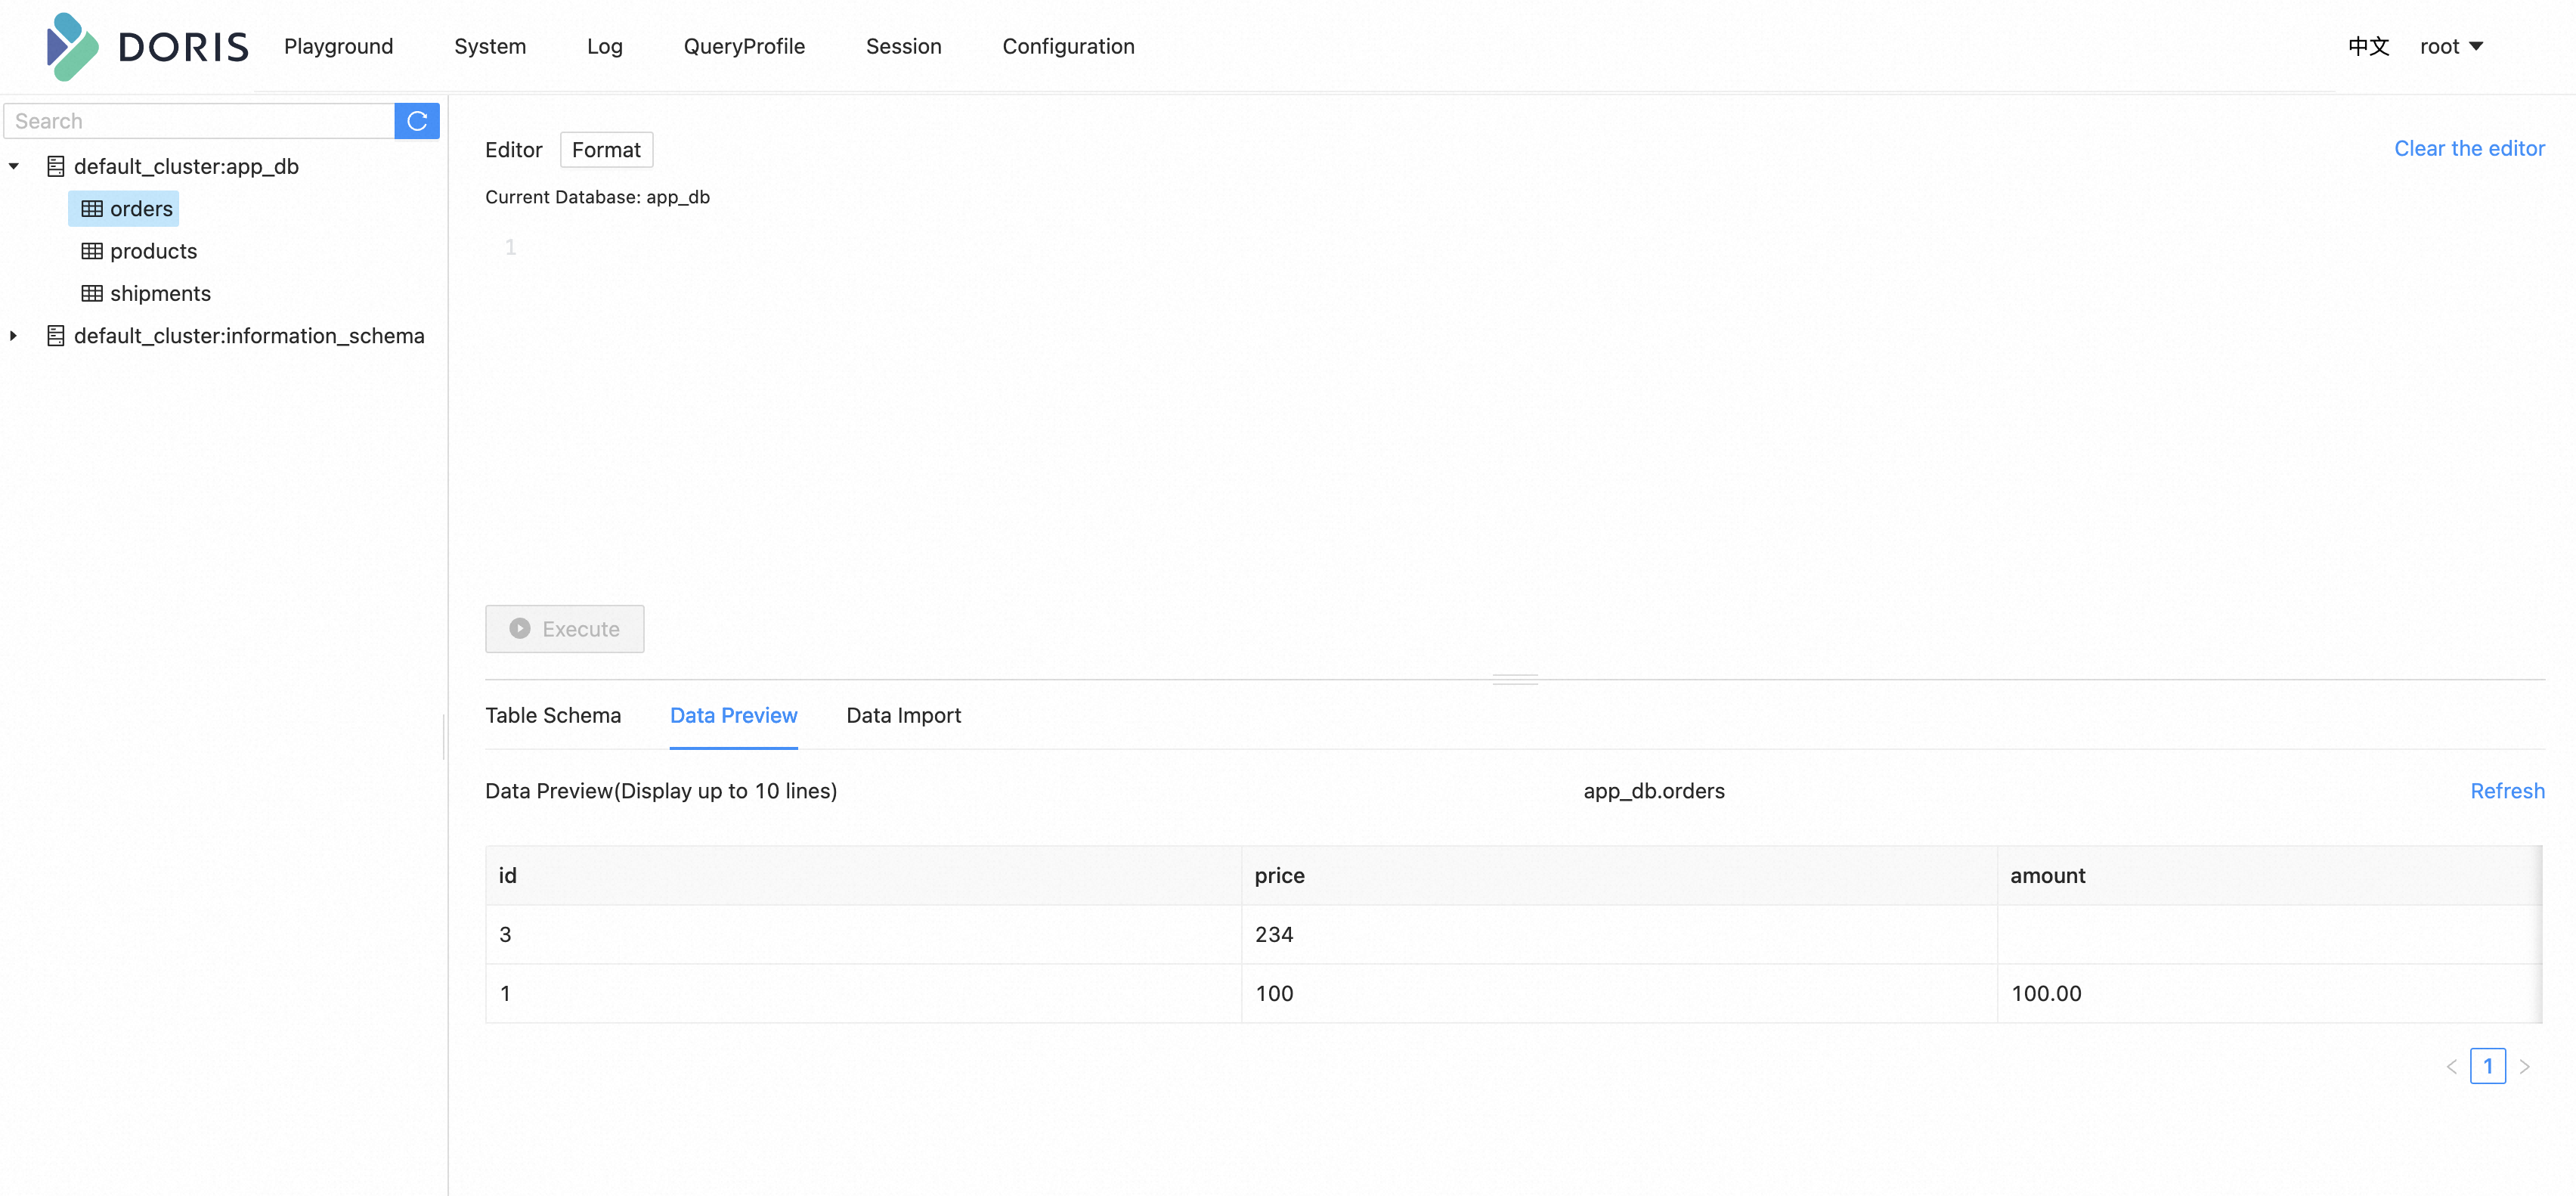Select the Data Preview tab
The image size is (2576, 1196).
point(734,715)
